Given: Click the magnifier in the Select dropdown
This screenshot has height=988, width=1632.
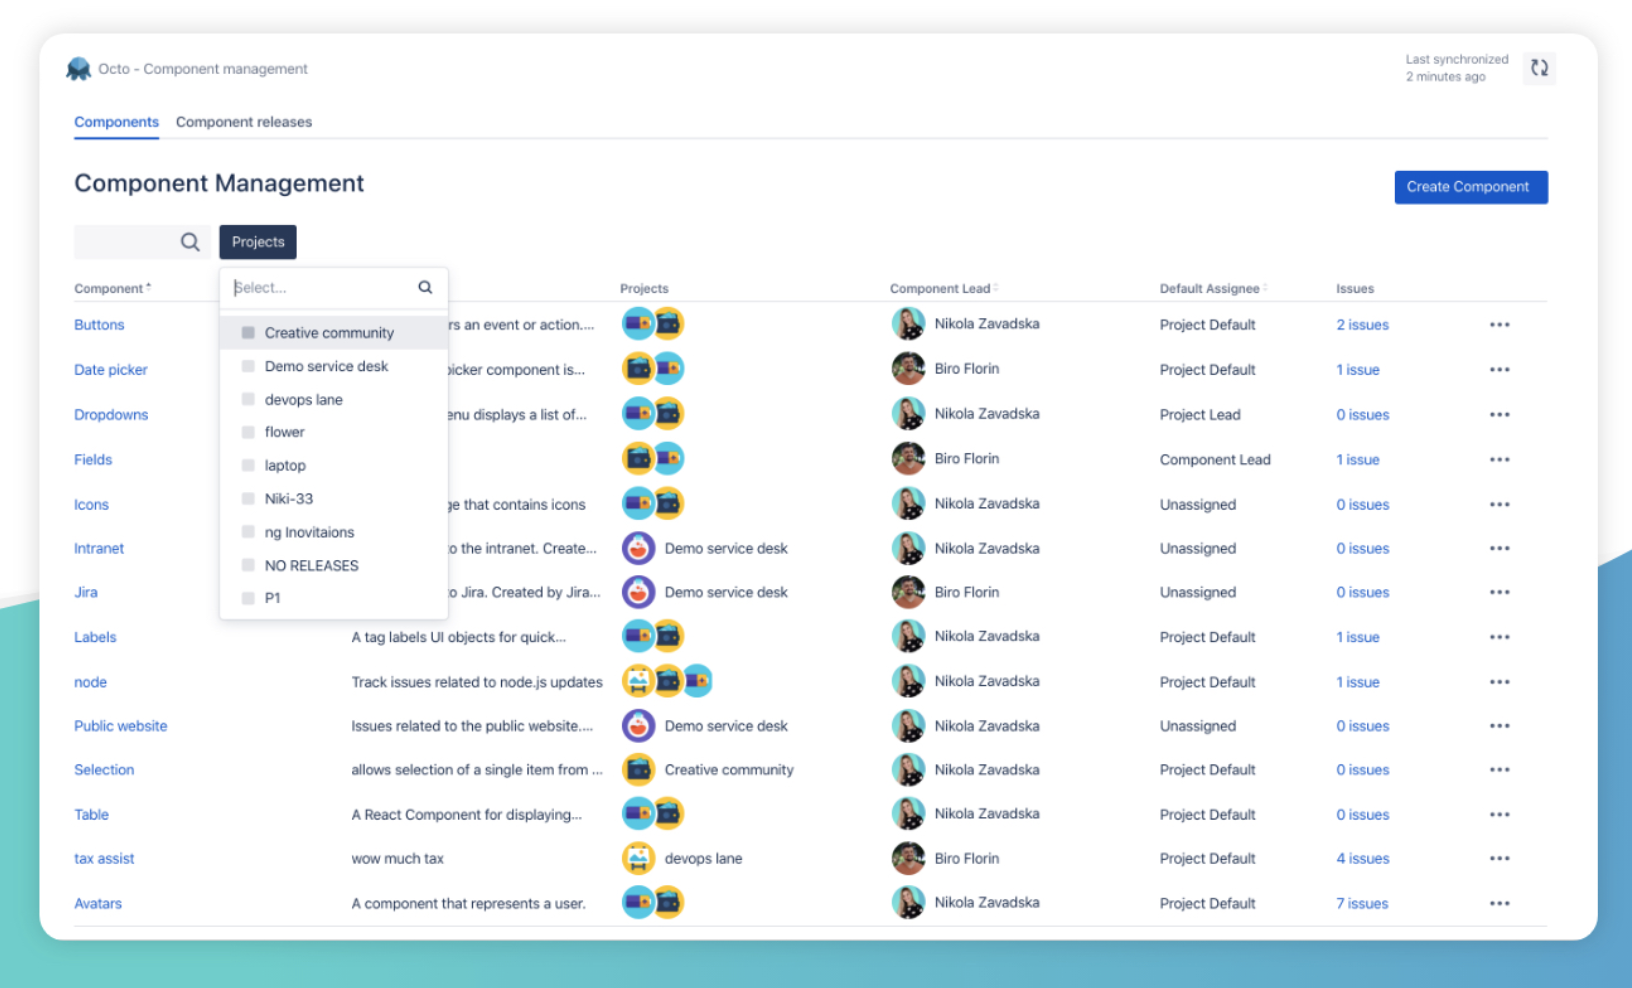Looking at the screenshot, I should point(425,288).
